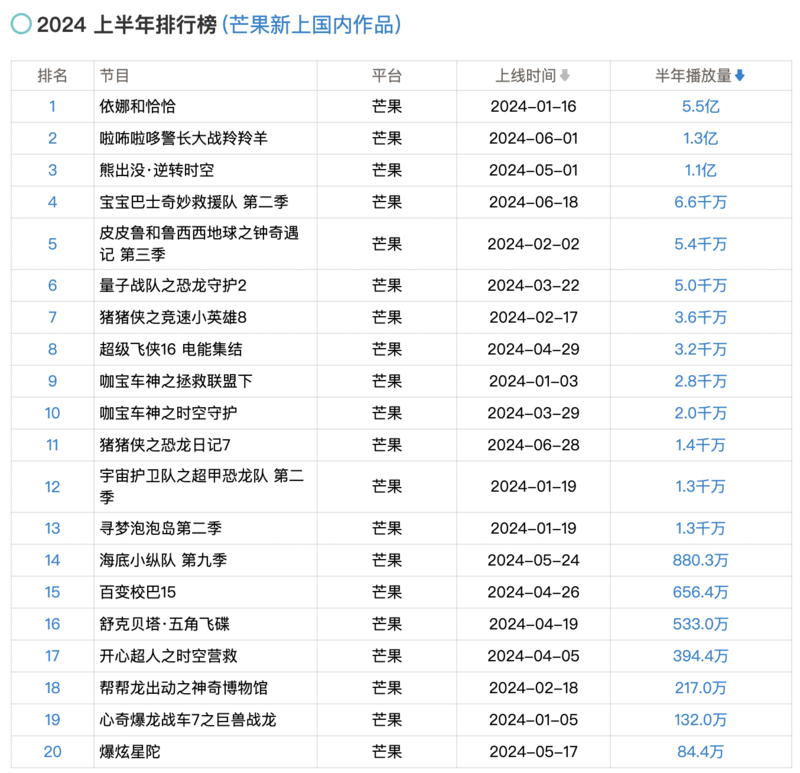Open the 84.4万 play count

click(701, 752)
